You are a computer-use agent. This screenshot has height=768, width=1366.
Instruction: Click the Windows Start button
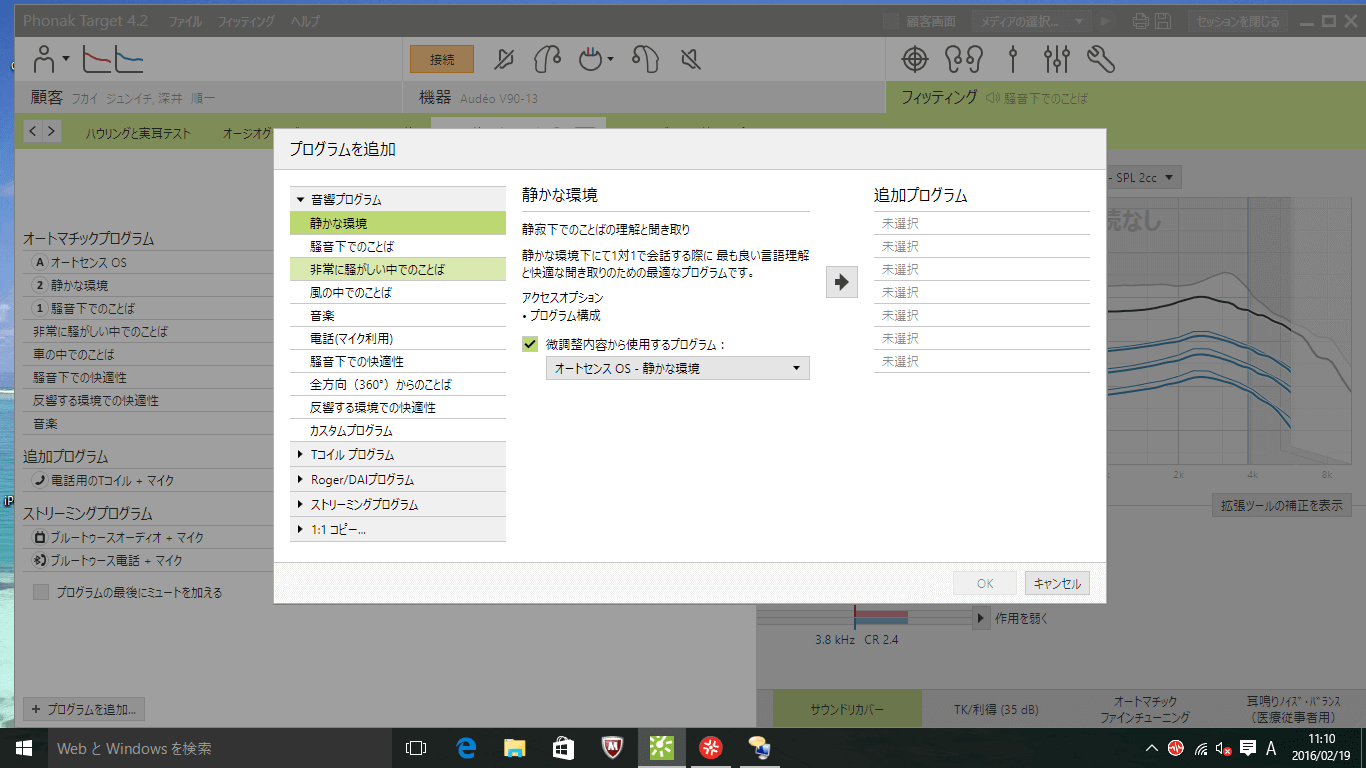tap(24, 747)
